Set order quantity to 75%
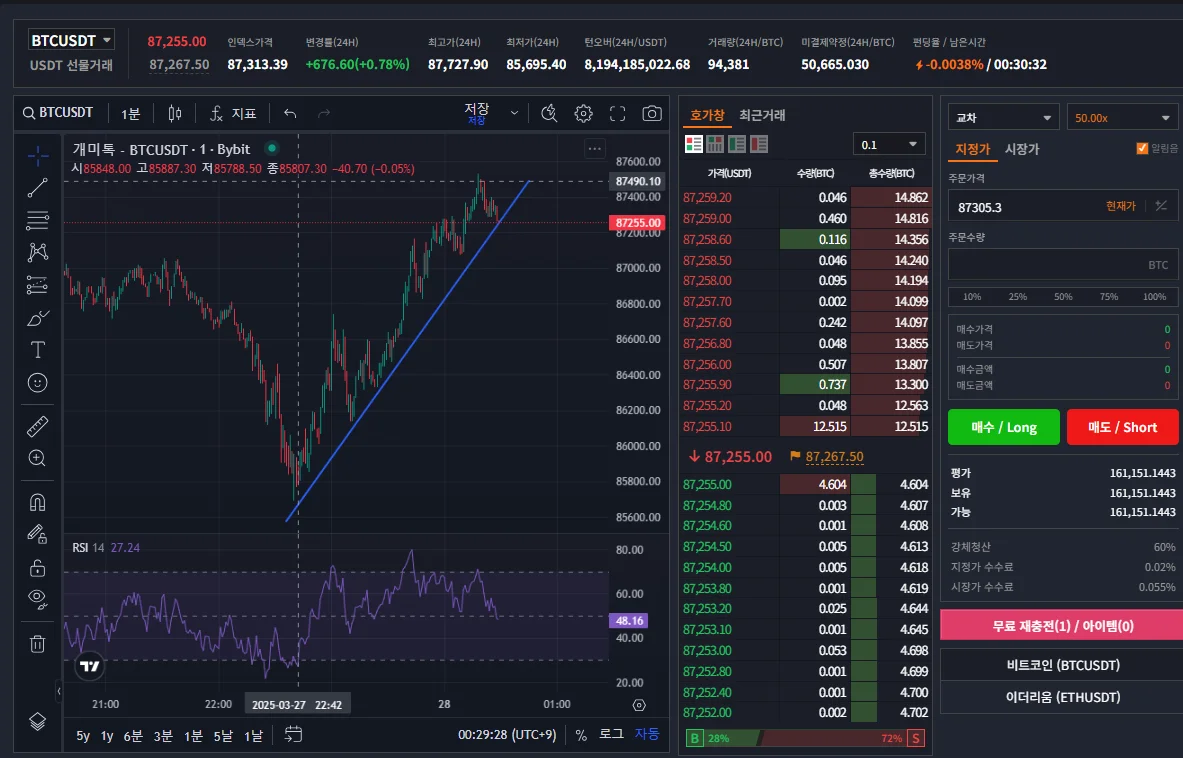1183x758 pixels. point(1108,297)
